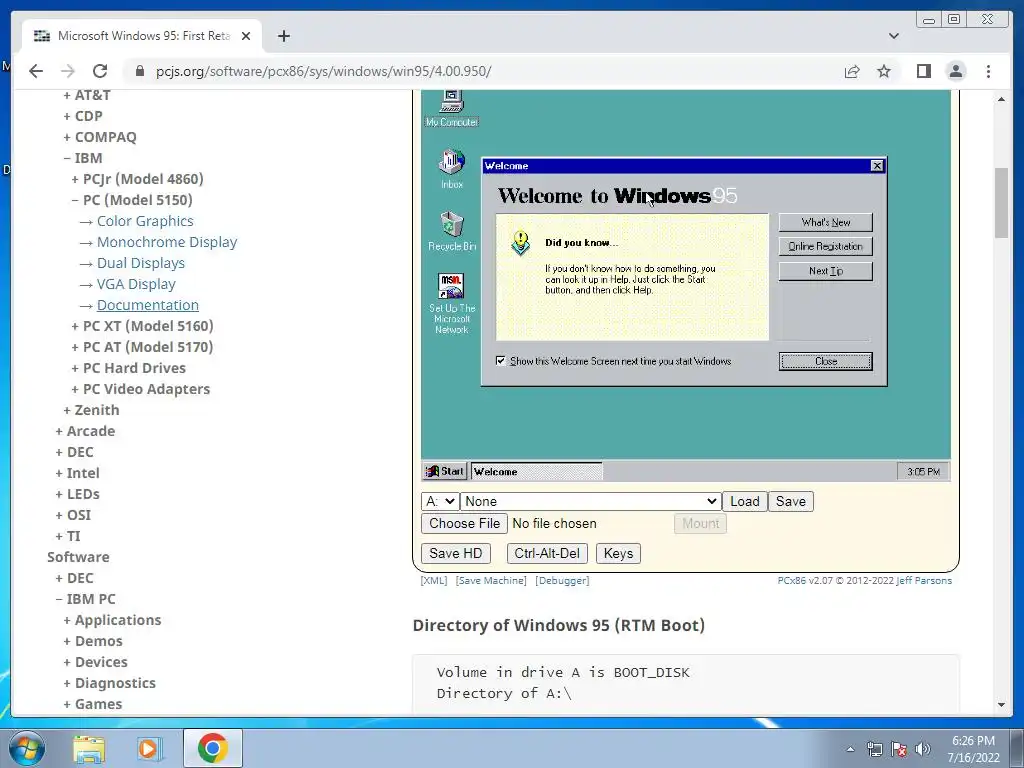This screenshot has width=1024, height=768.
Task: Open the [Save Machine] link
Action: (x=490, y=581)
